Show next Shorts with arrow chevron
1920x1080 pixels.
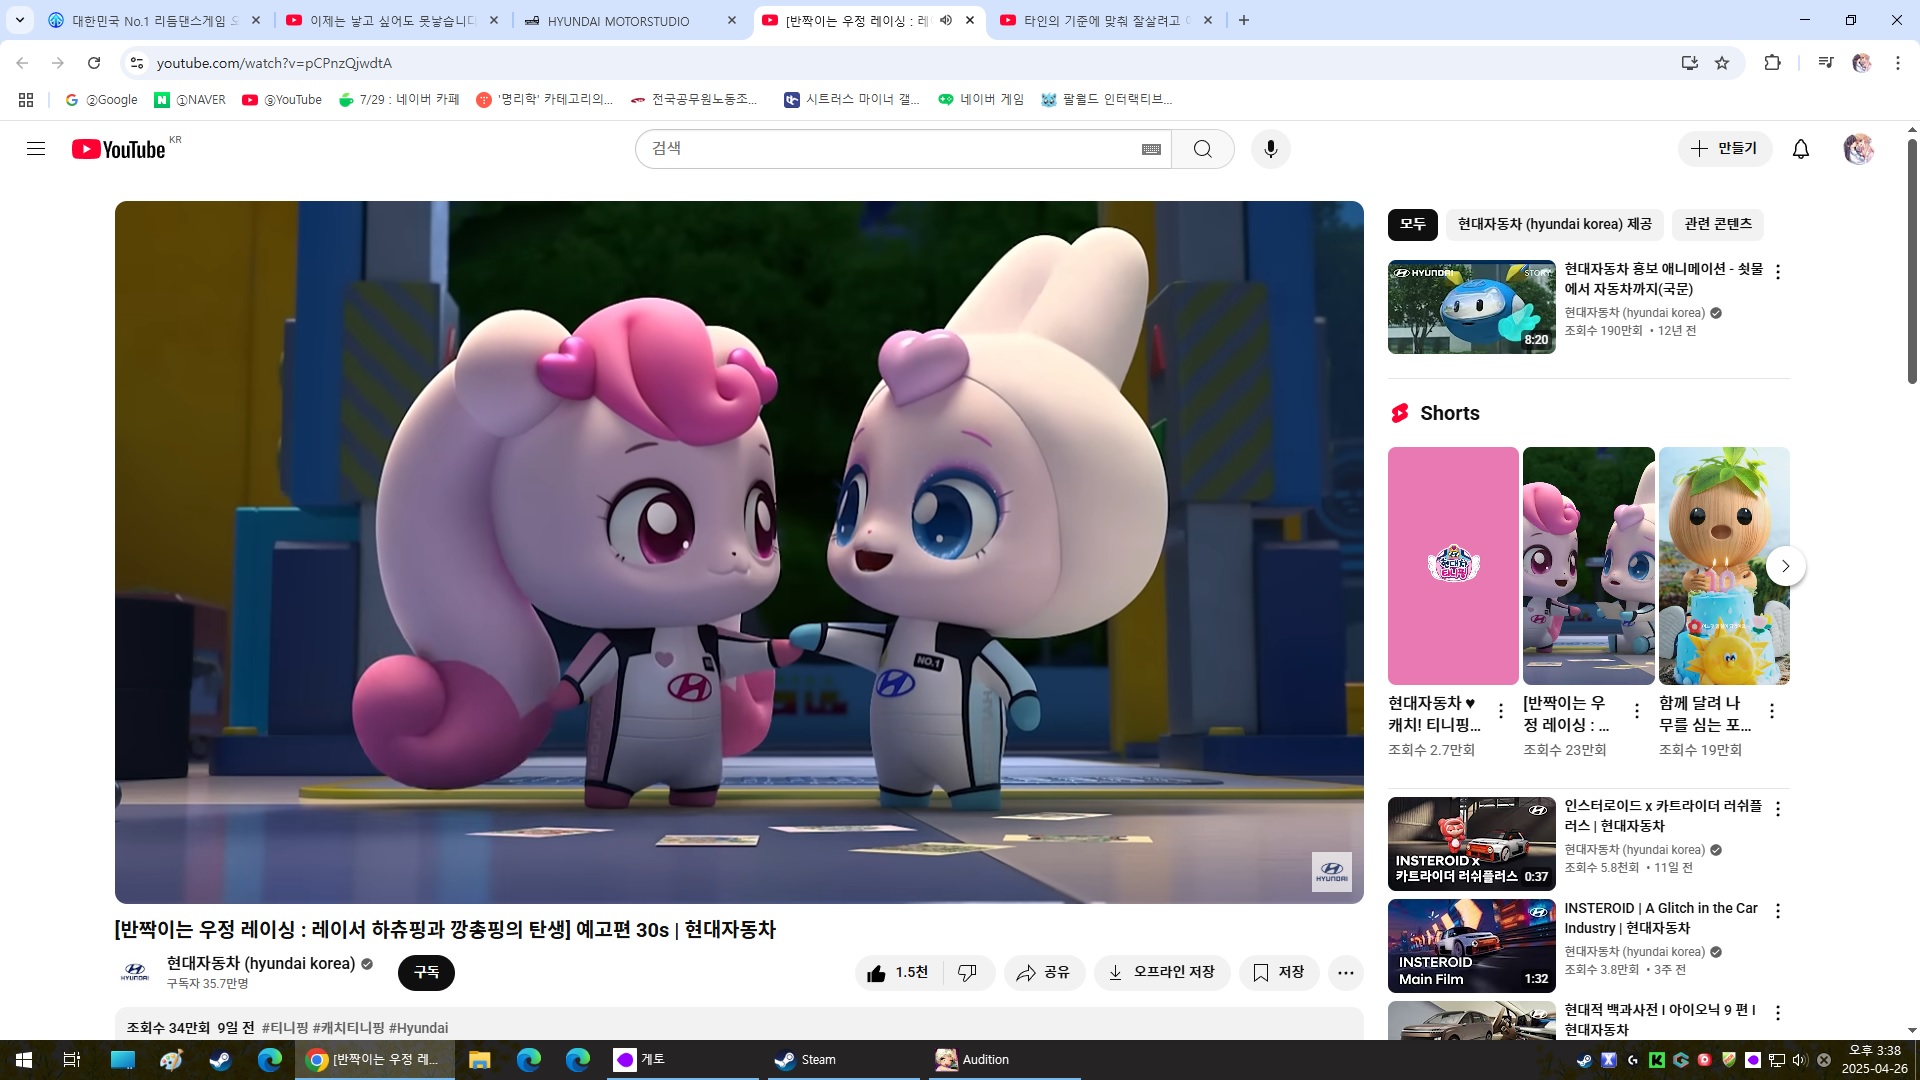click(x=1785, y=566)
